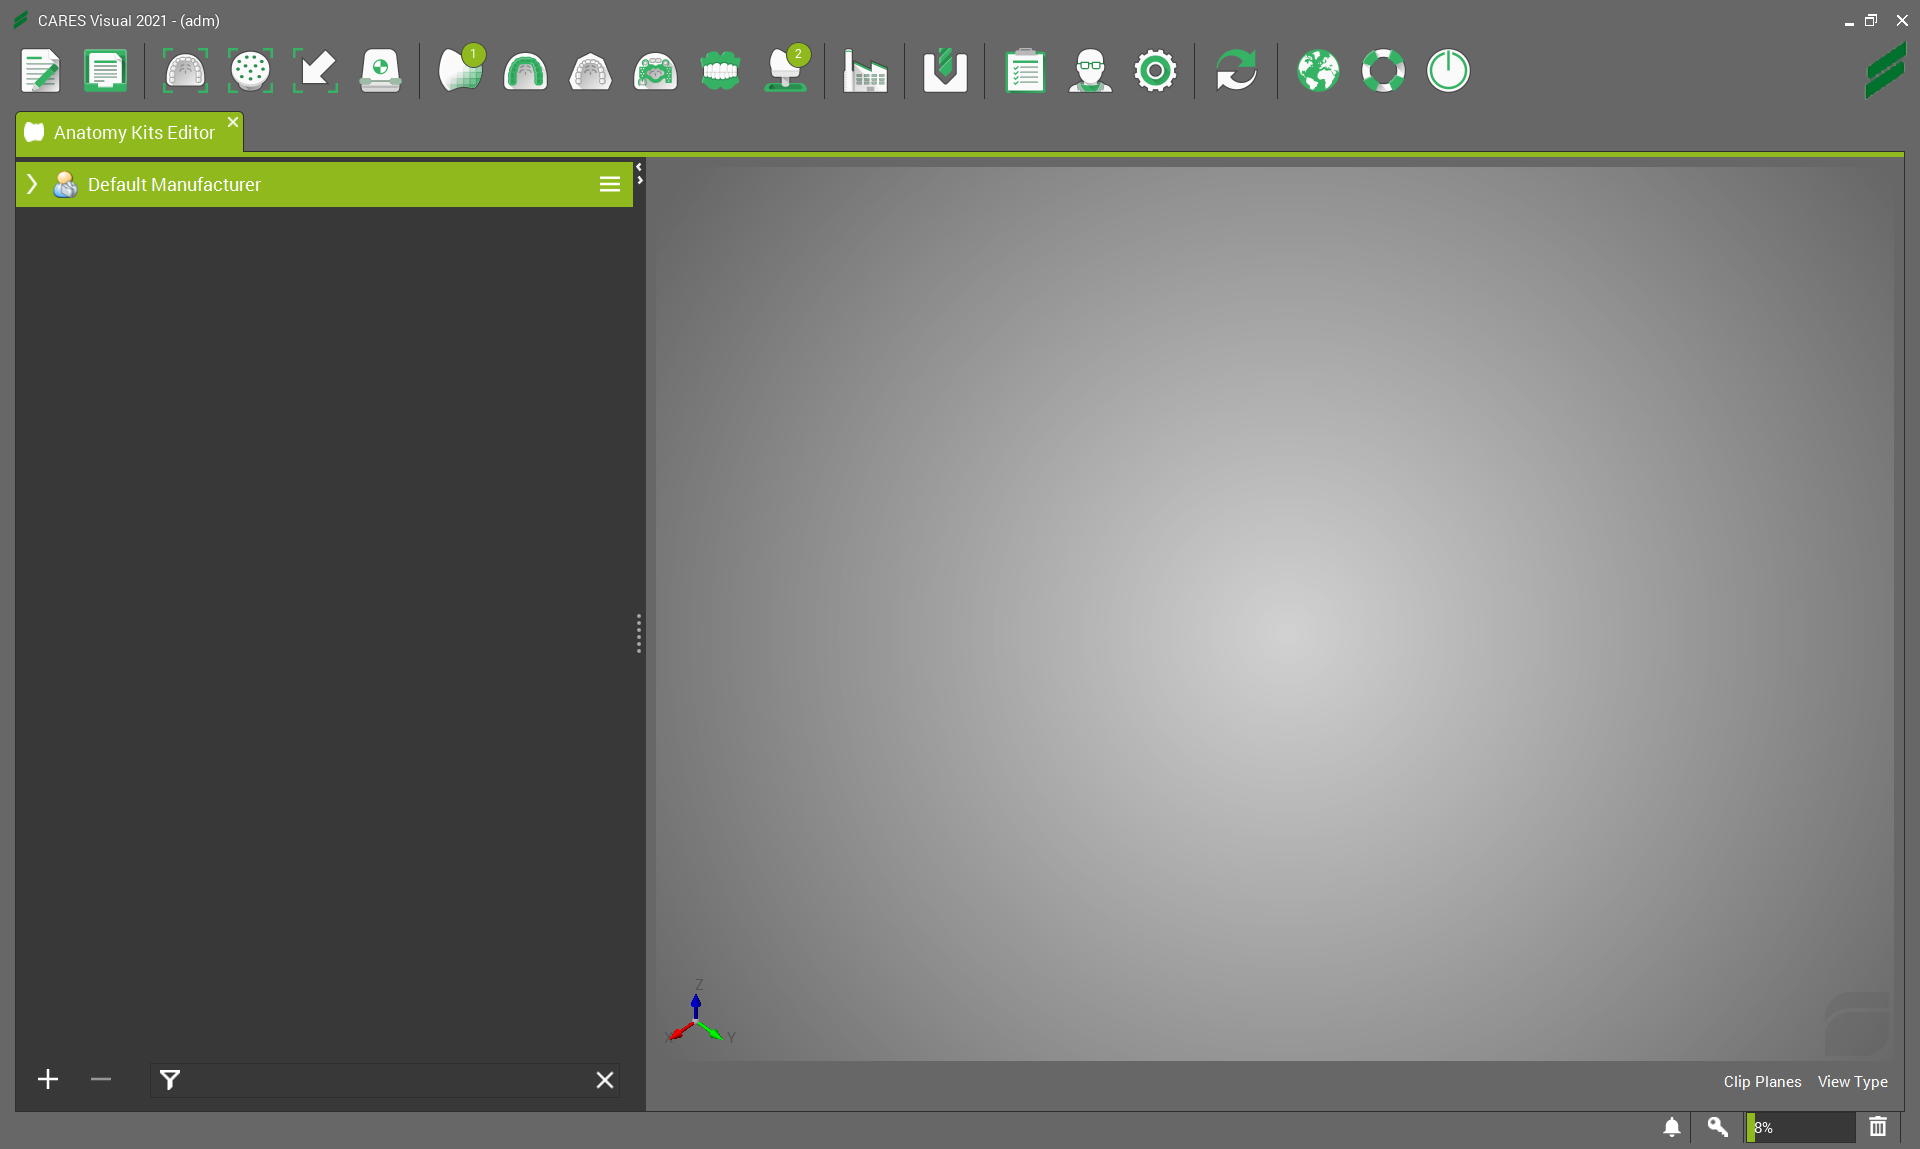Open the Clip Planes options
Image resolution: width=1920 pixels, height=1149 pixels.
point(1762,1082)
